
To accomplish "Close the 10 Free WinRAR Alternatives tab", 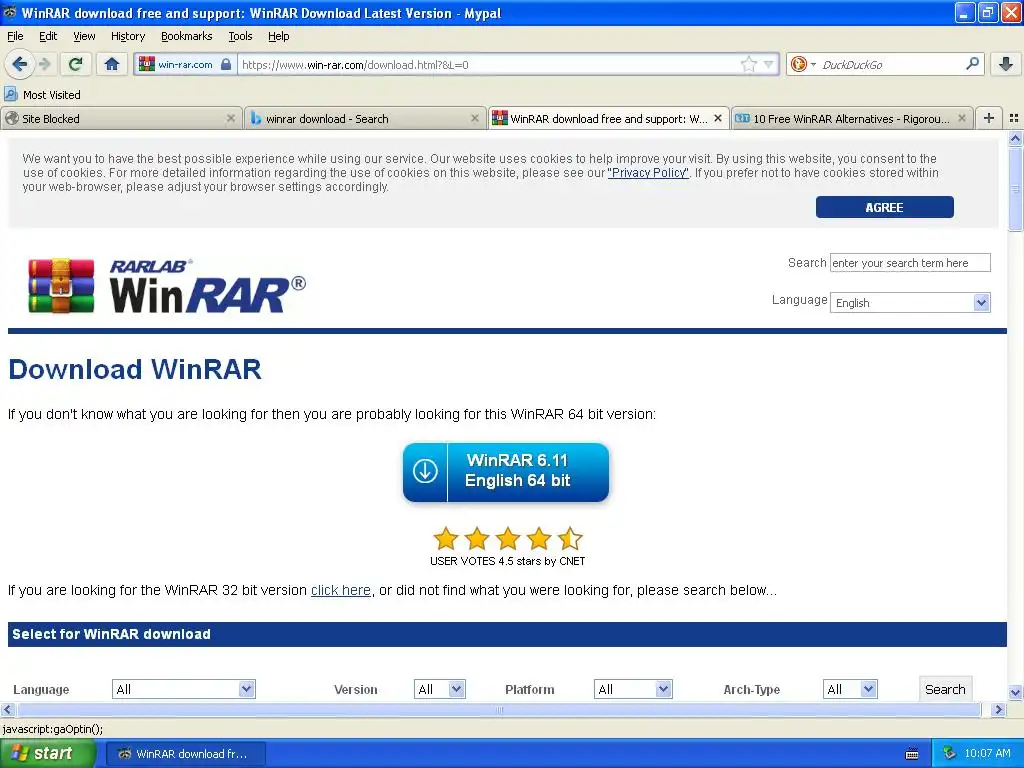I will pyautogui.click(x=961, y=118).
